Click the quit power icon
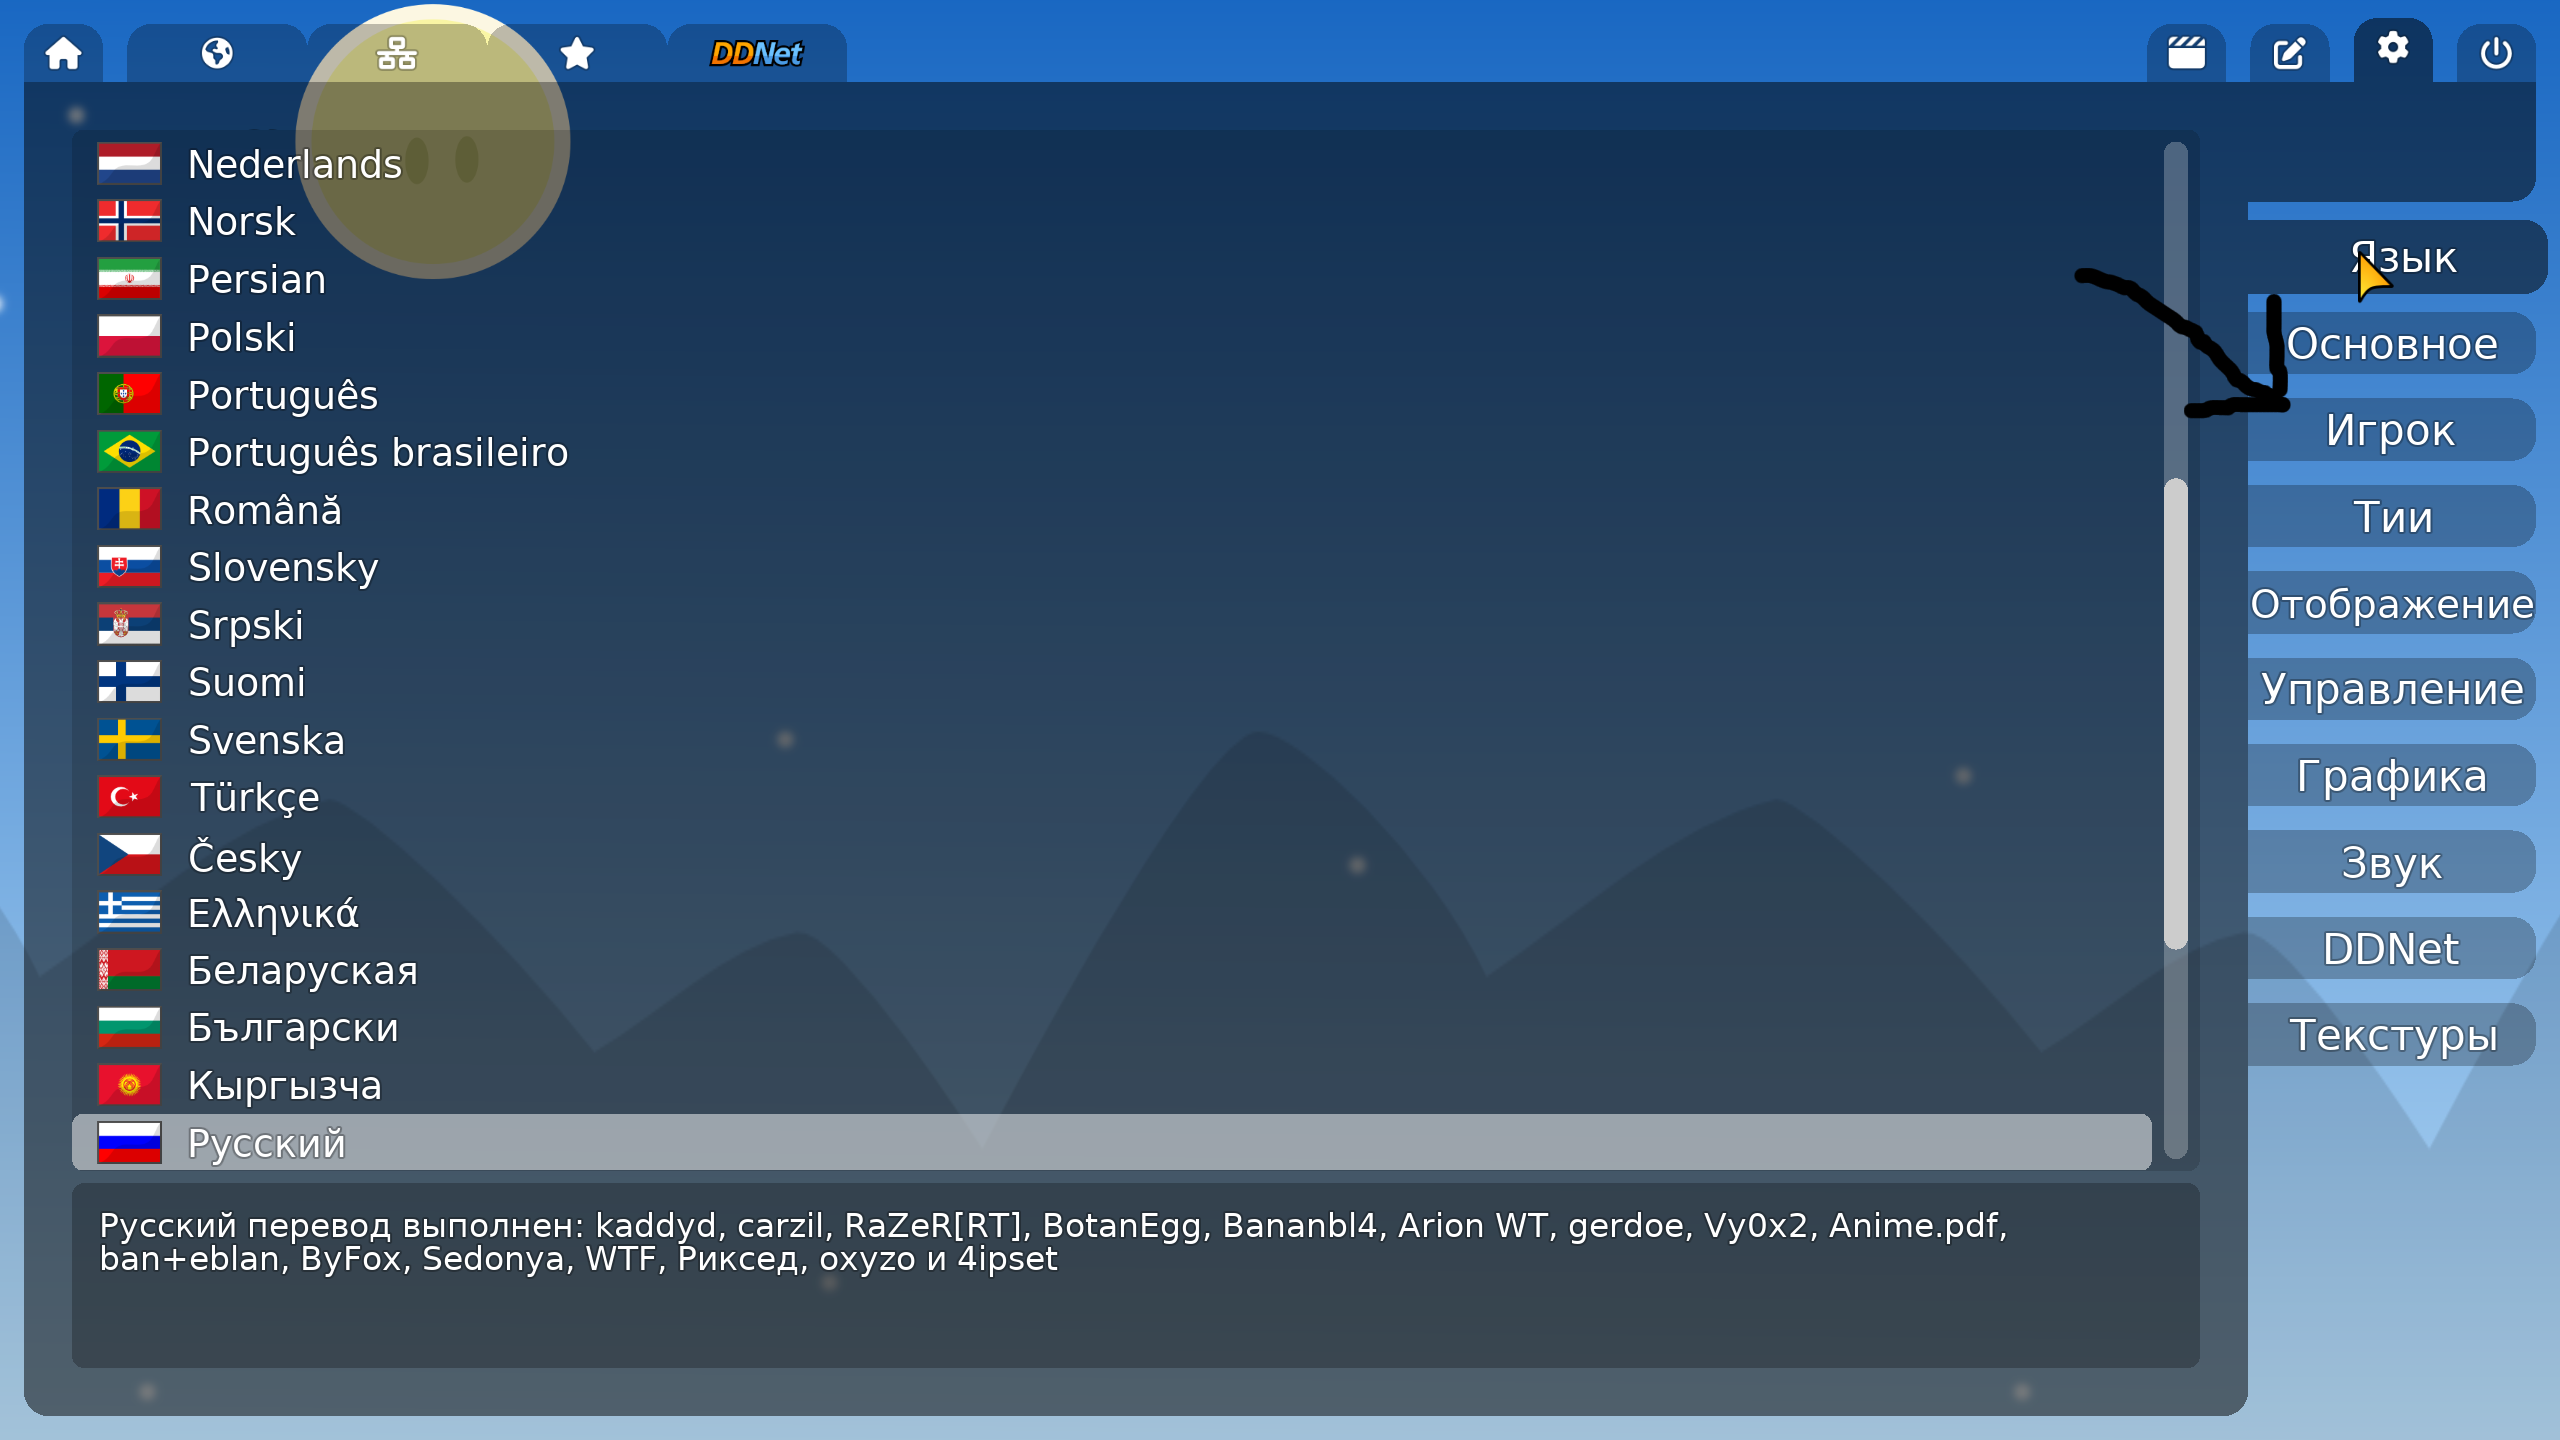The image size is (2560, 1440). coord(2495,53)
